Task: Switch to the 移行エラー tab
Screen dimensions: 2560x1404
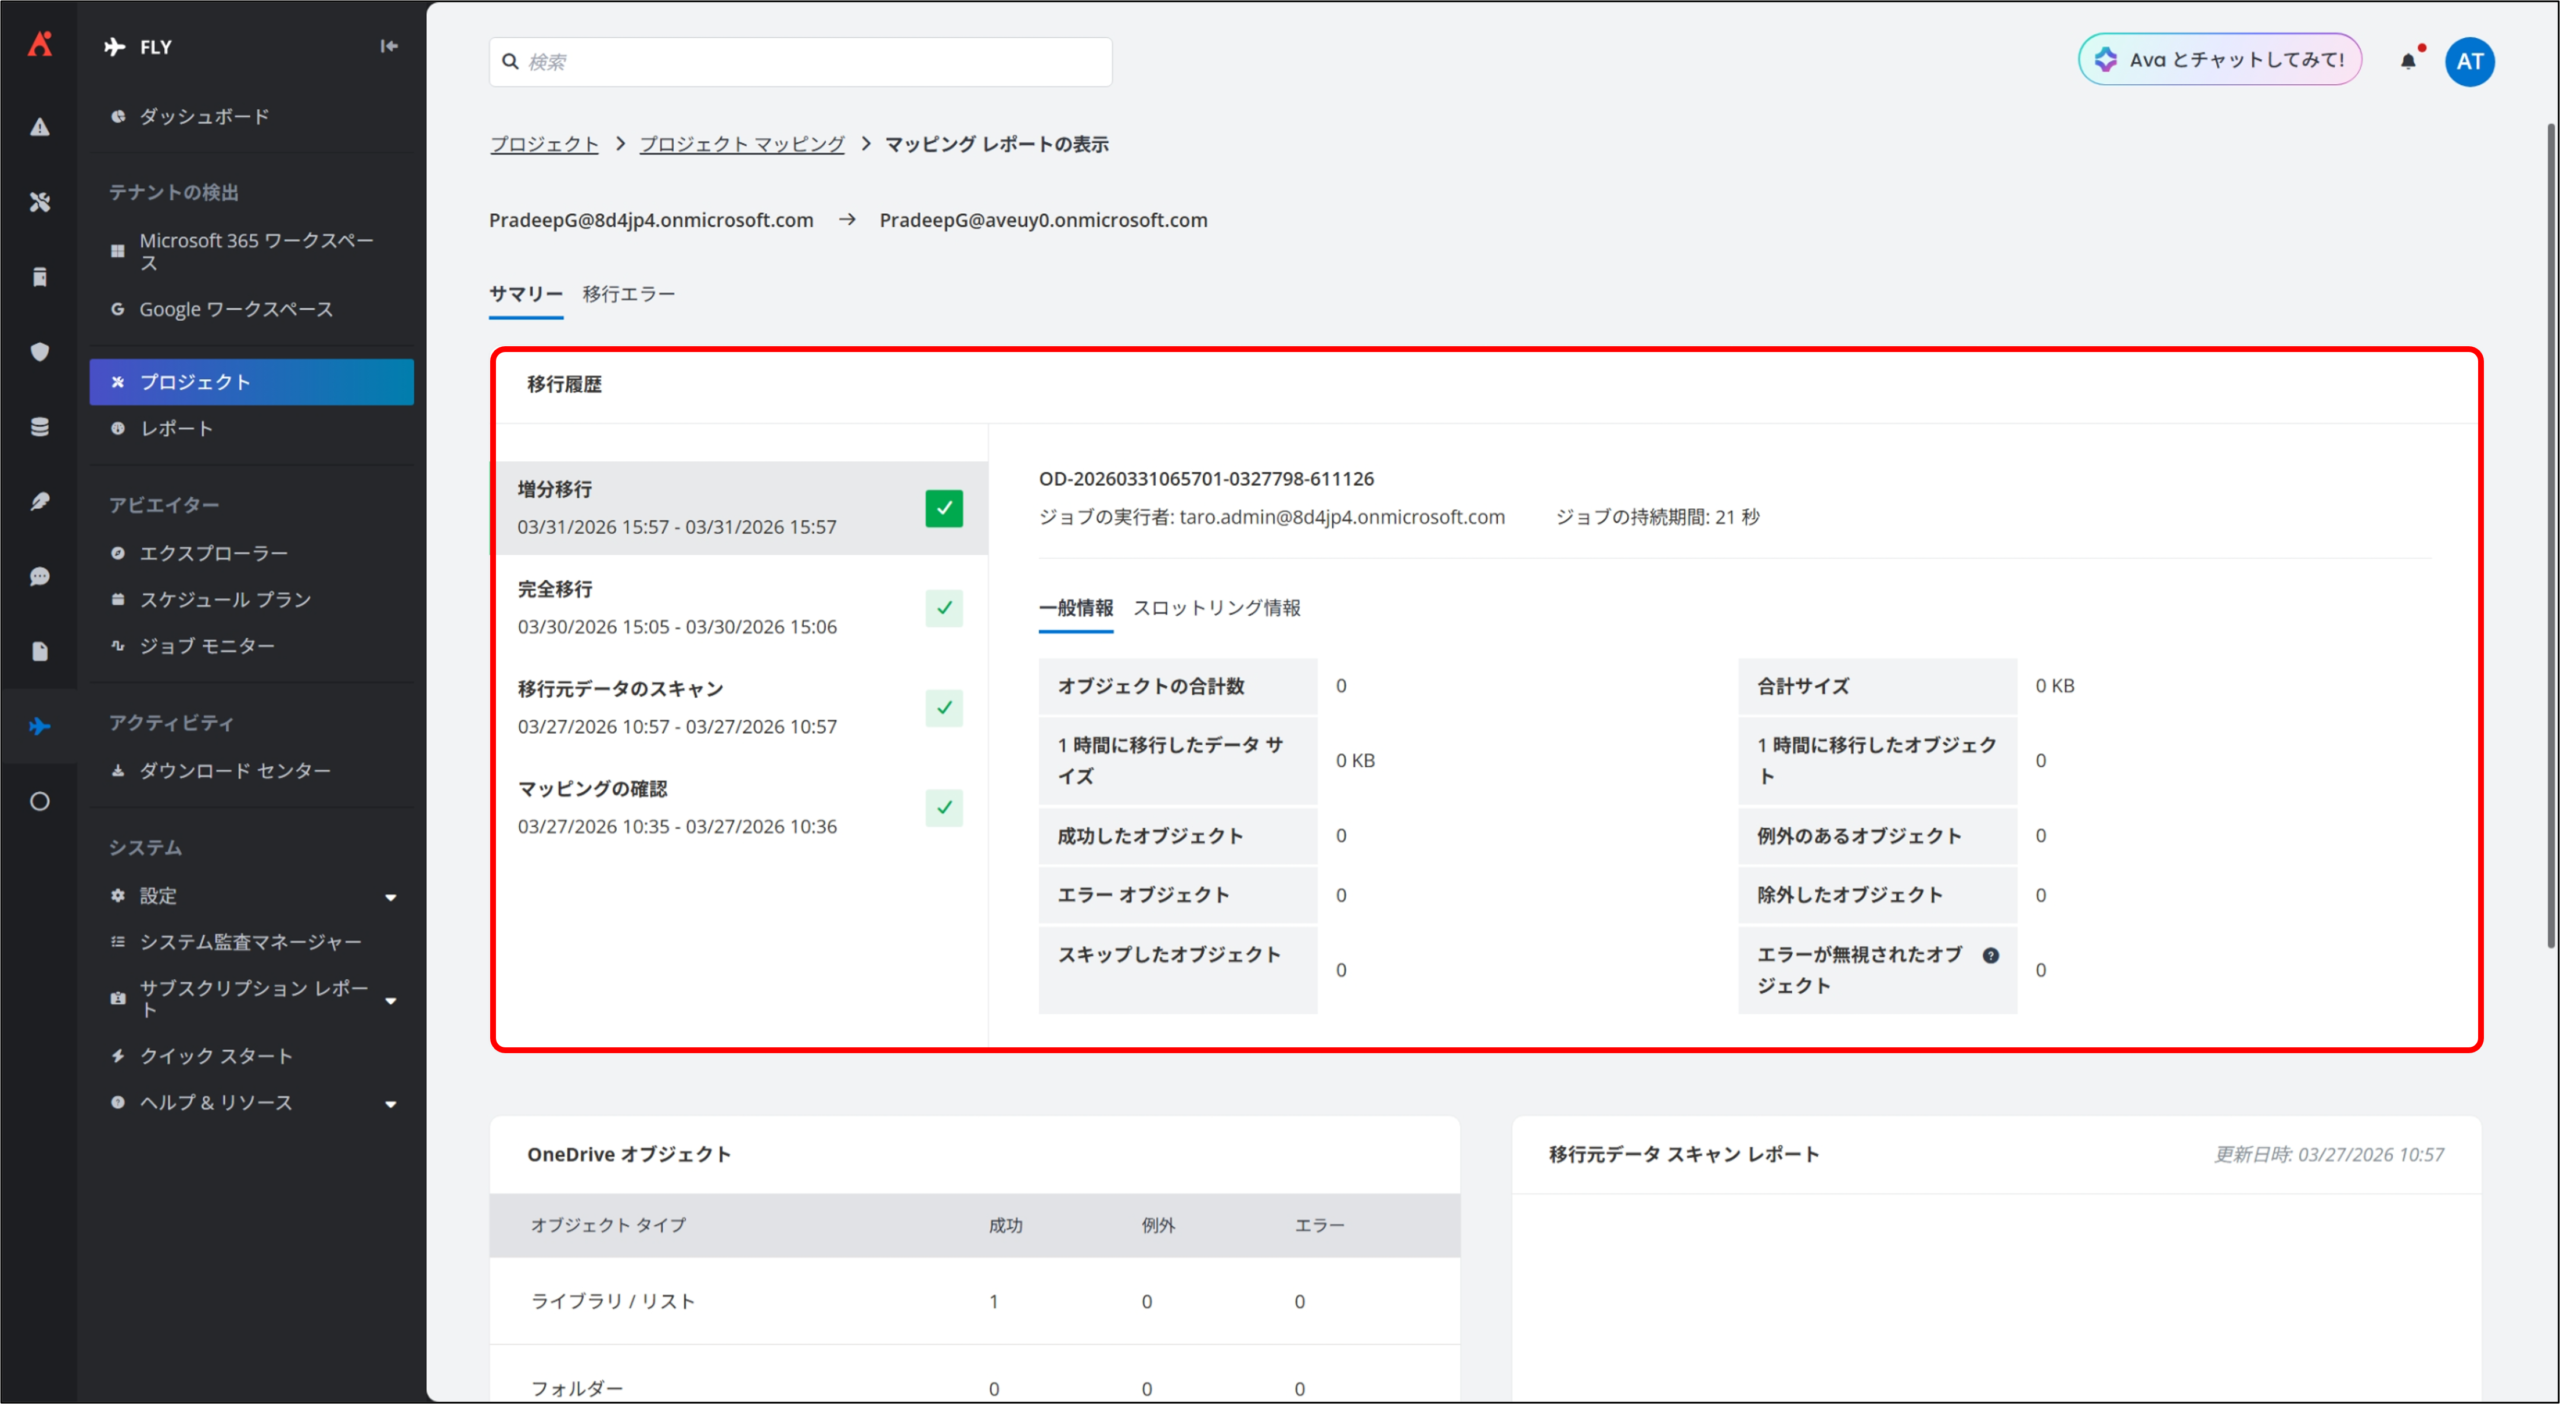Action: 628,294
